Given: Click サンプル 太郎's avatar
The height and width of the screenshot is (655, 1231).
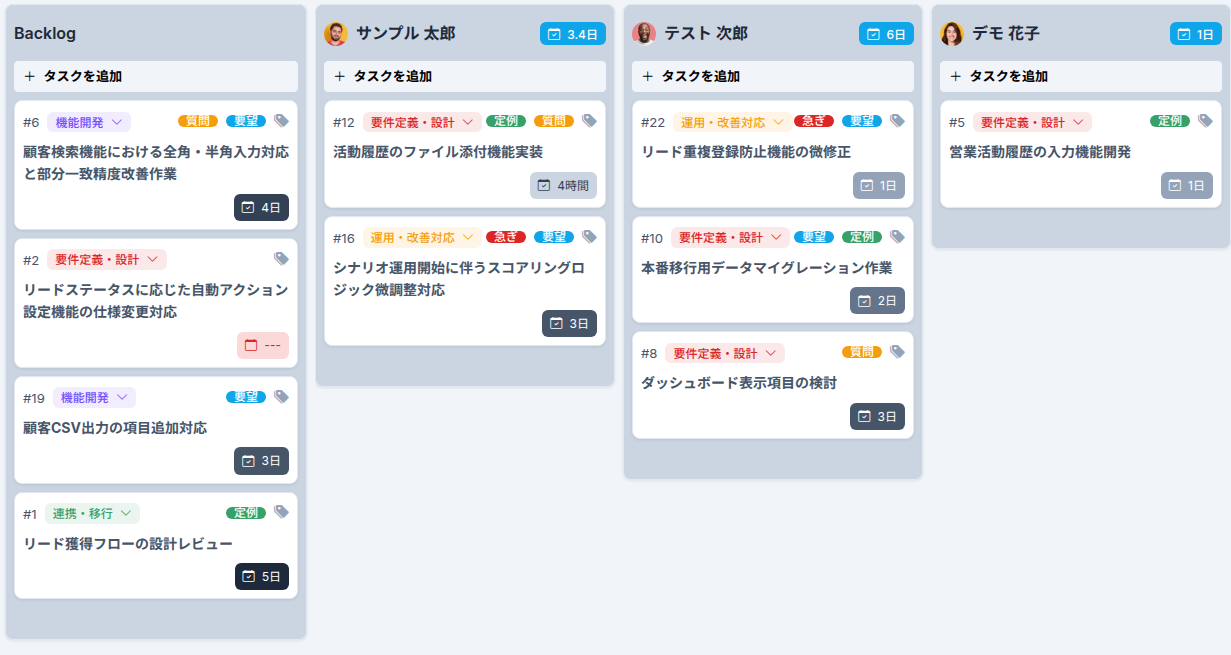Looking at the screenshot, I should pyautogui.click(x=336, y=34).
